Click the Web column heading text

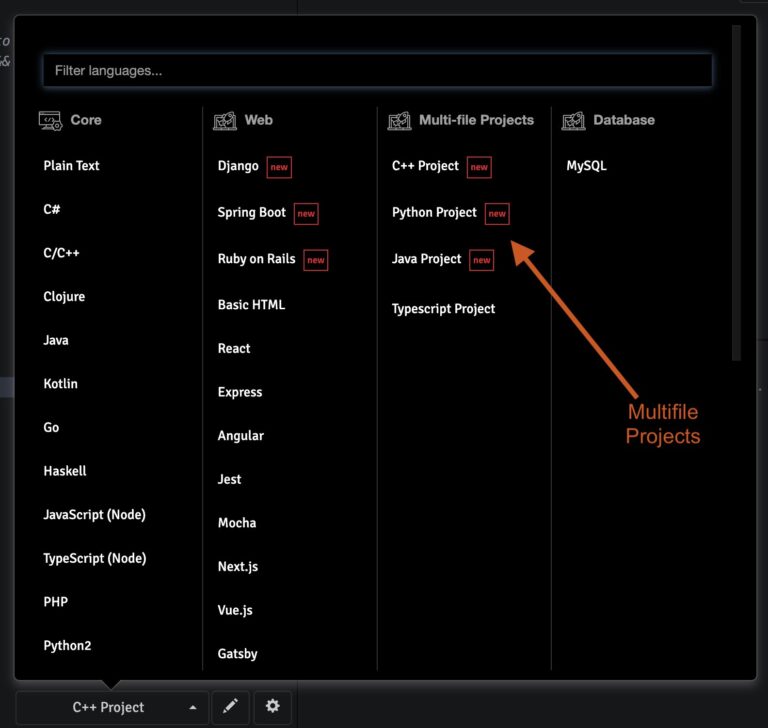coord(259,120)
